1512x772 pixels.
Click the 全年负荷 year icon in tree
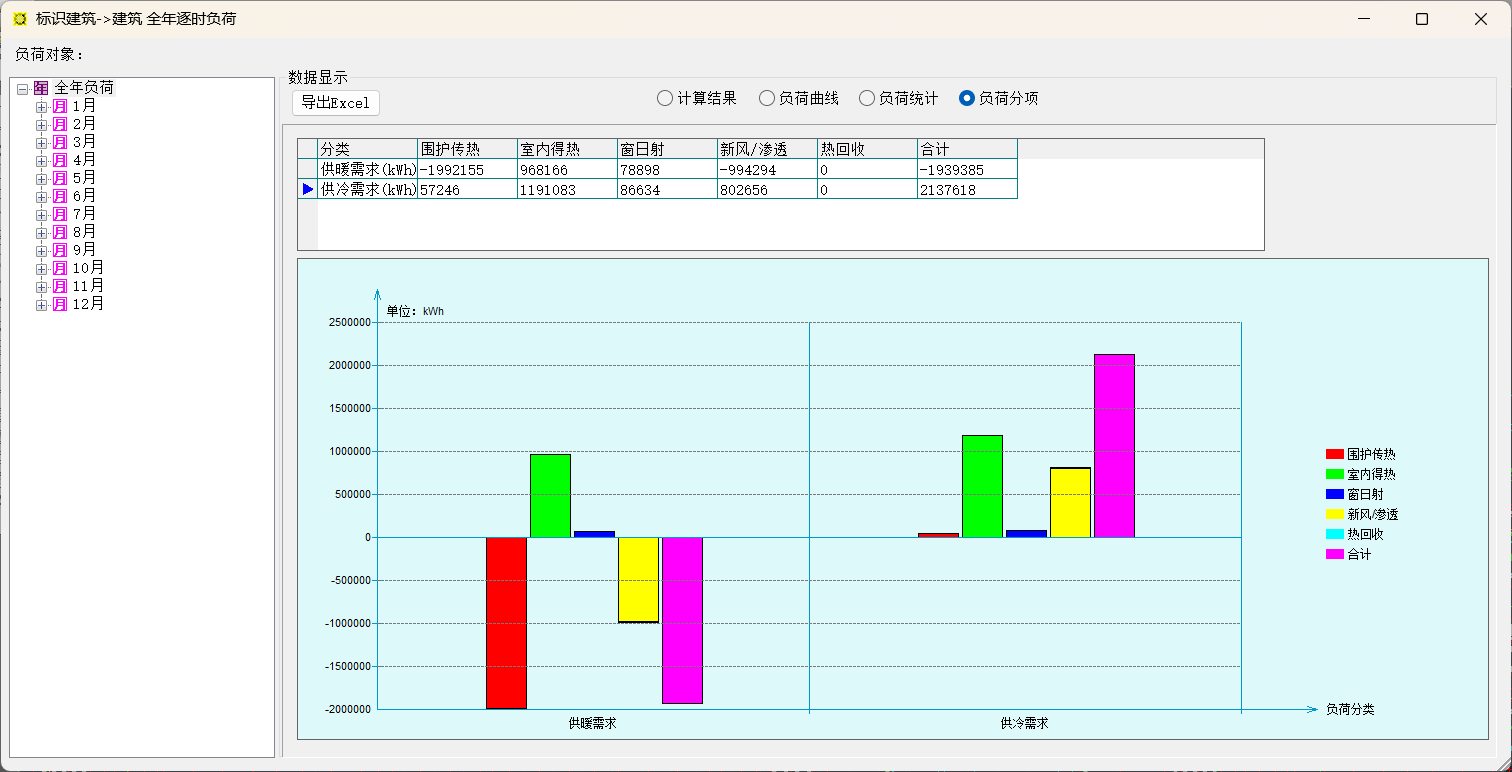click(x=41, y=88)
